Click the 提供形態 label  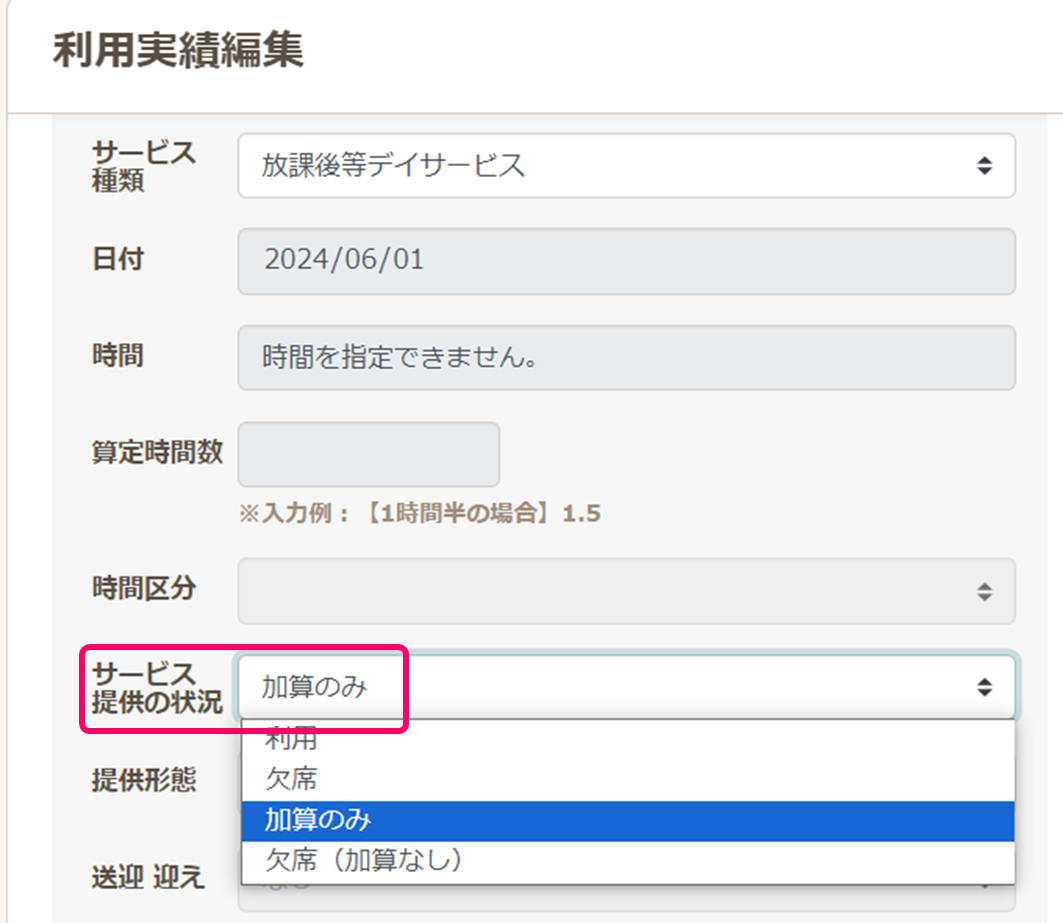[144, 781]
